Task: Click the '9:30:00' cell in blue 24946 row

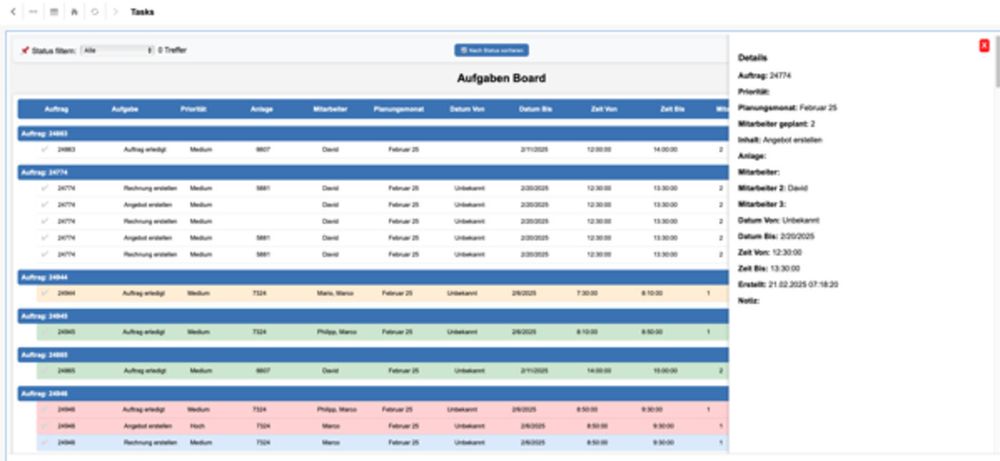Action: tap(663, 442)
